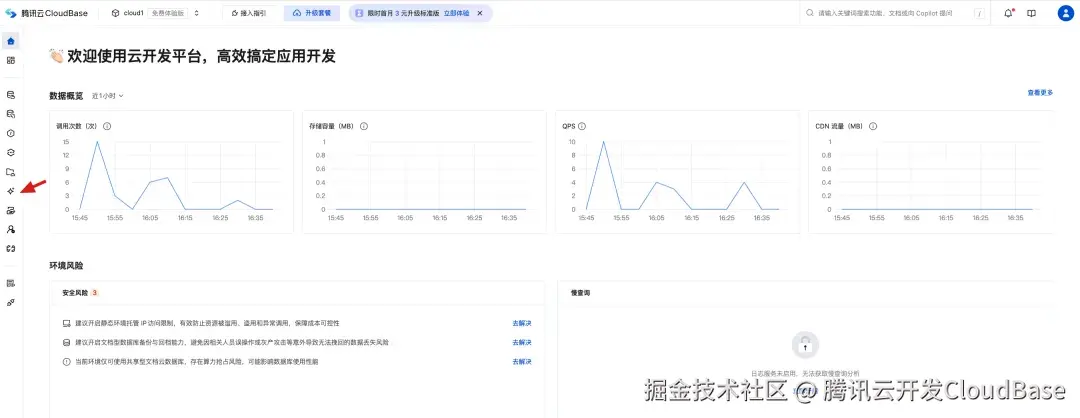Image resolution: width=1080 pixels, height=418 pixels.
Task: Open the bottom rocket icon in sidebar
Action: 10,302
